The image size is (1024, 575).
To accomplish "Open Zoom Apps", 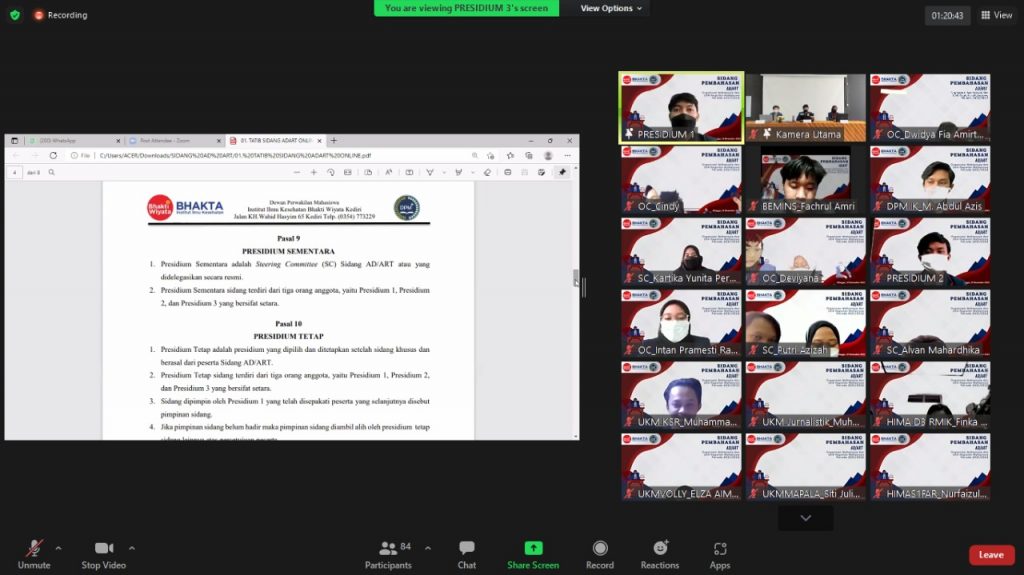I will [x=720, y=549].
